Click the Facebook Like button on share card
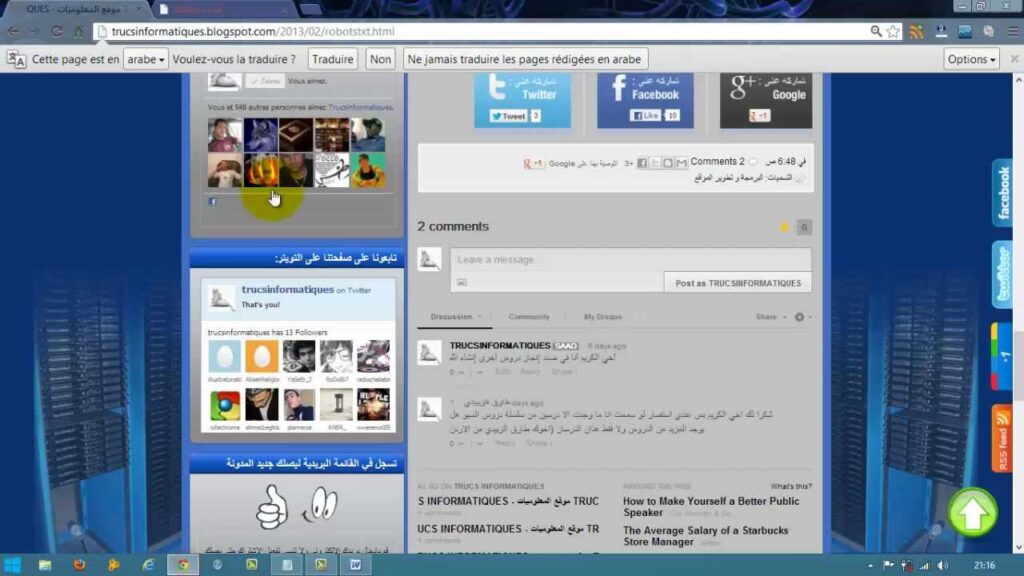1024x576 pixels. 645,116
